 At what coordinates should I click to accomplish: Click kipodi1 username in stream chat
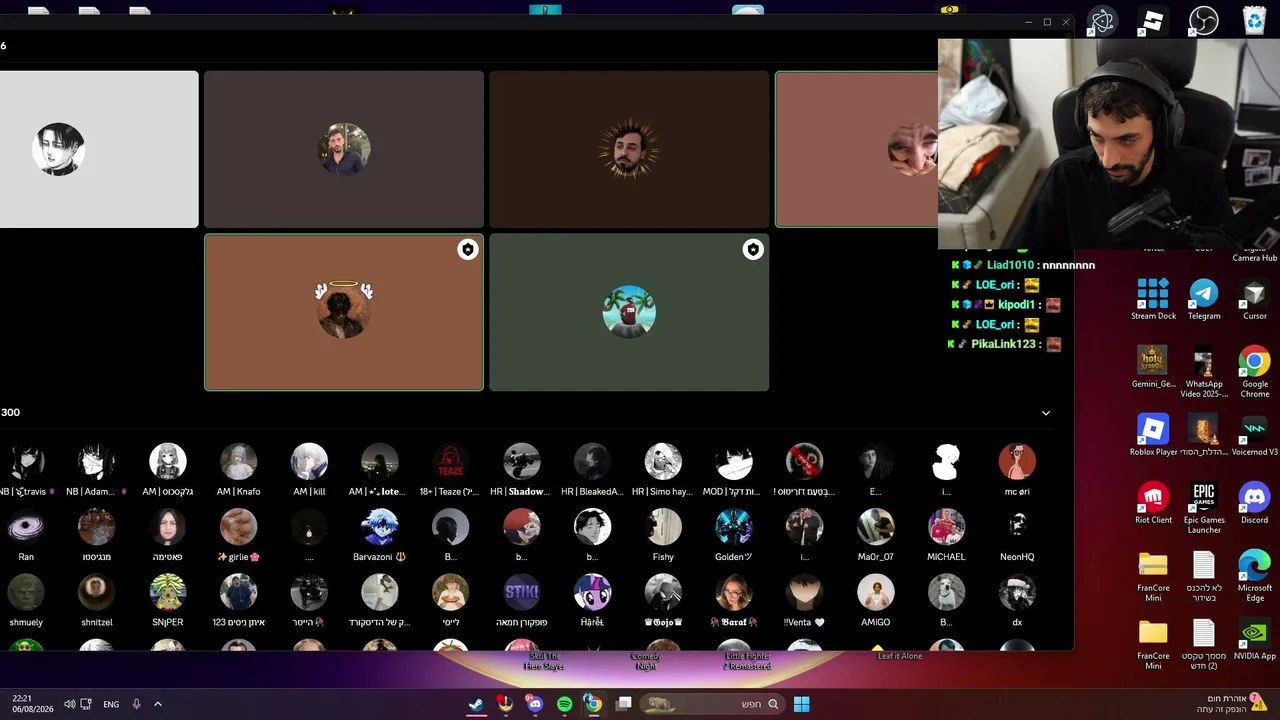1017,304
